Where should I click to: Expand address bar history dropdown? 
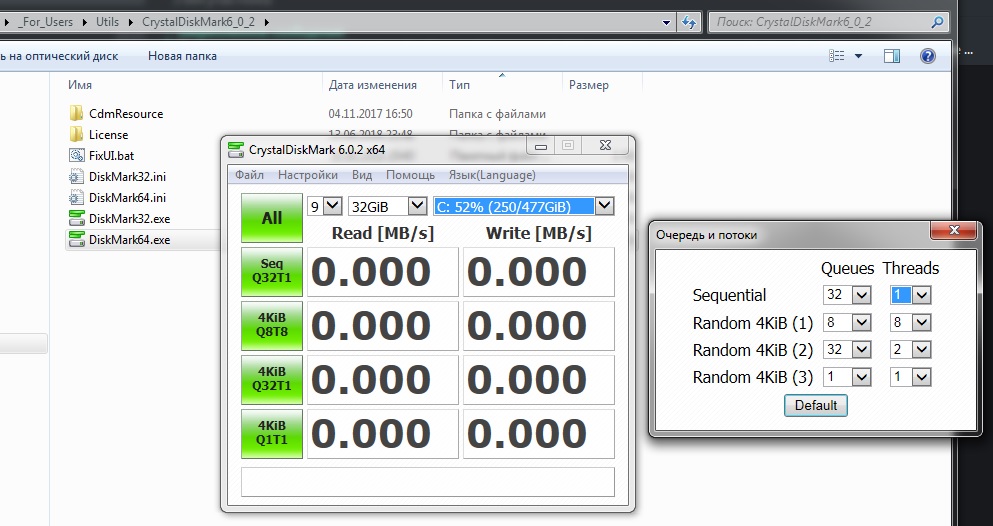(666, 22)
